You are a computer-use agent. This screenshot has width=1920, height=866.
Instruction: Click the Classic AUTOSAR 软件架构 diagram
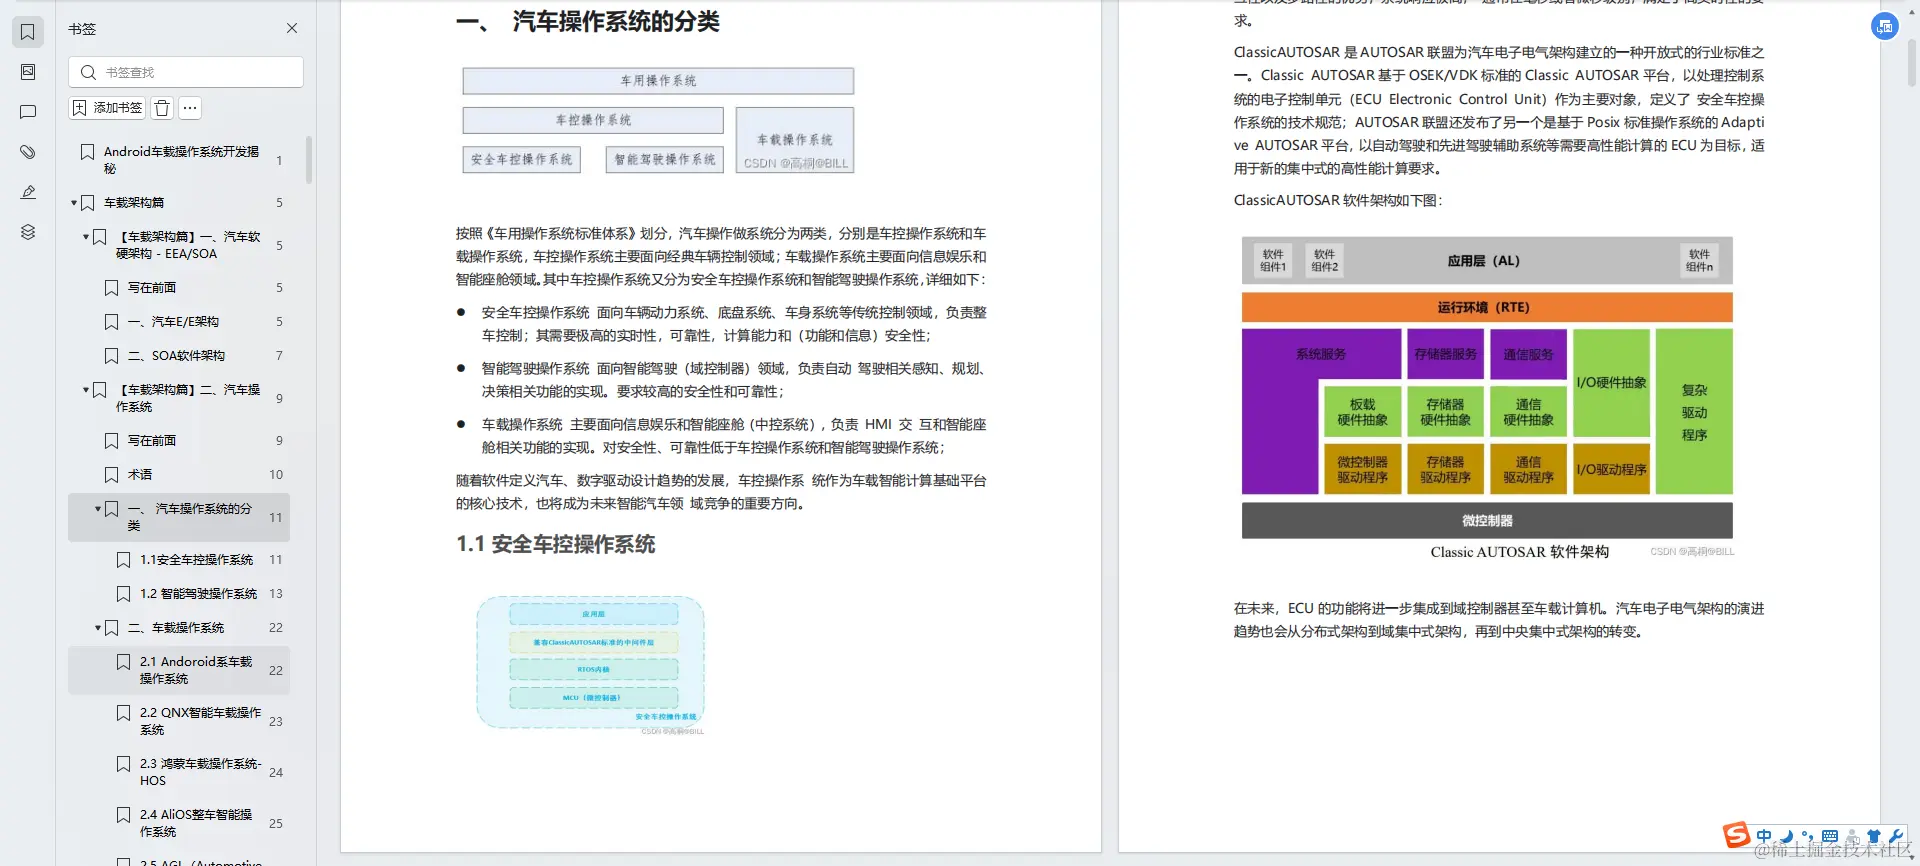click(1487, 389)
